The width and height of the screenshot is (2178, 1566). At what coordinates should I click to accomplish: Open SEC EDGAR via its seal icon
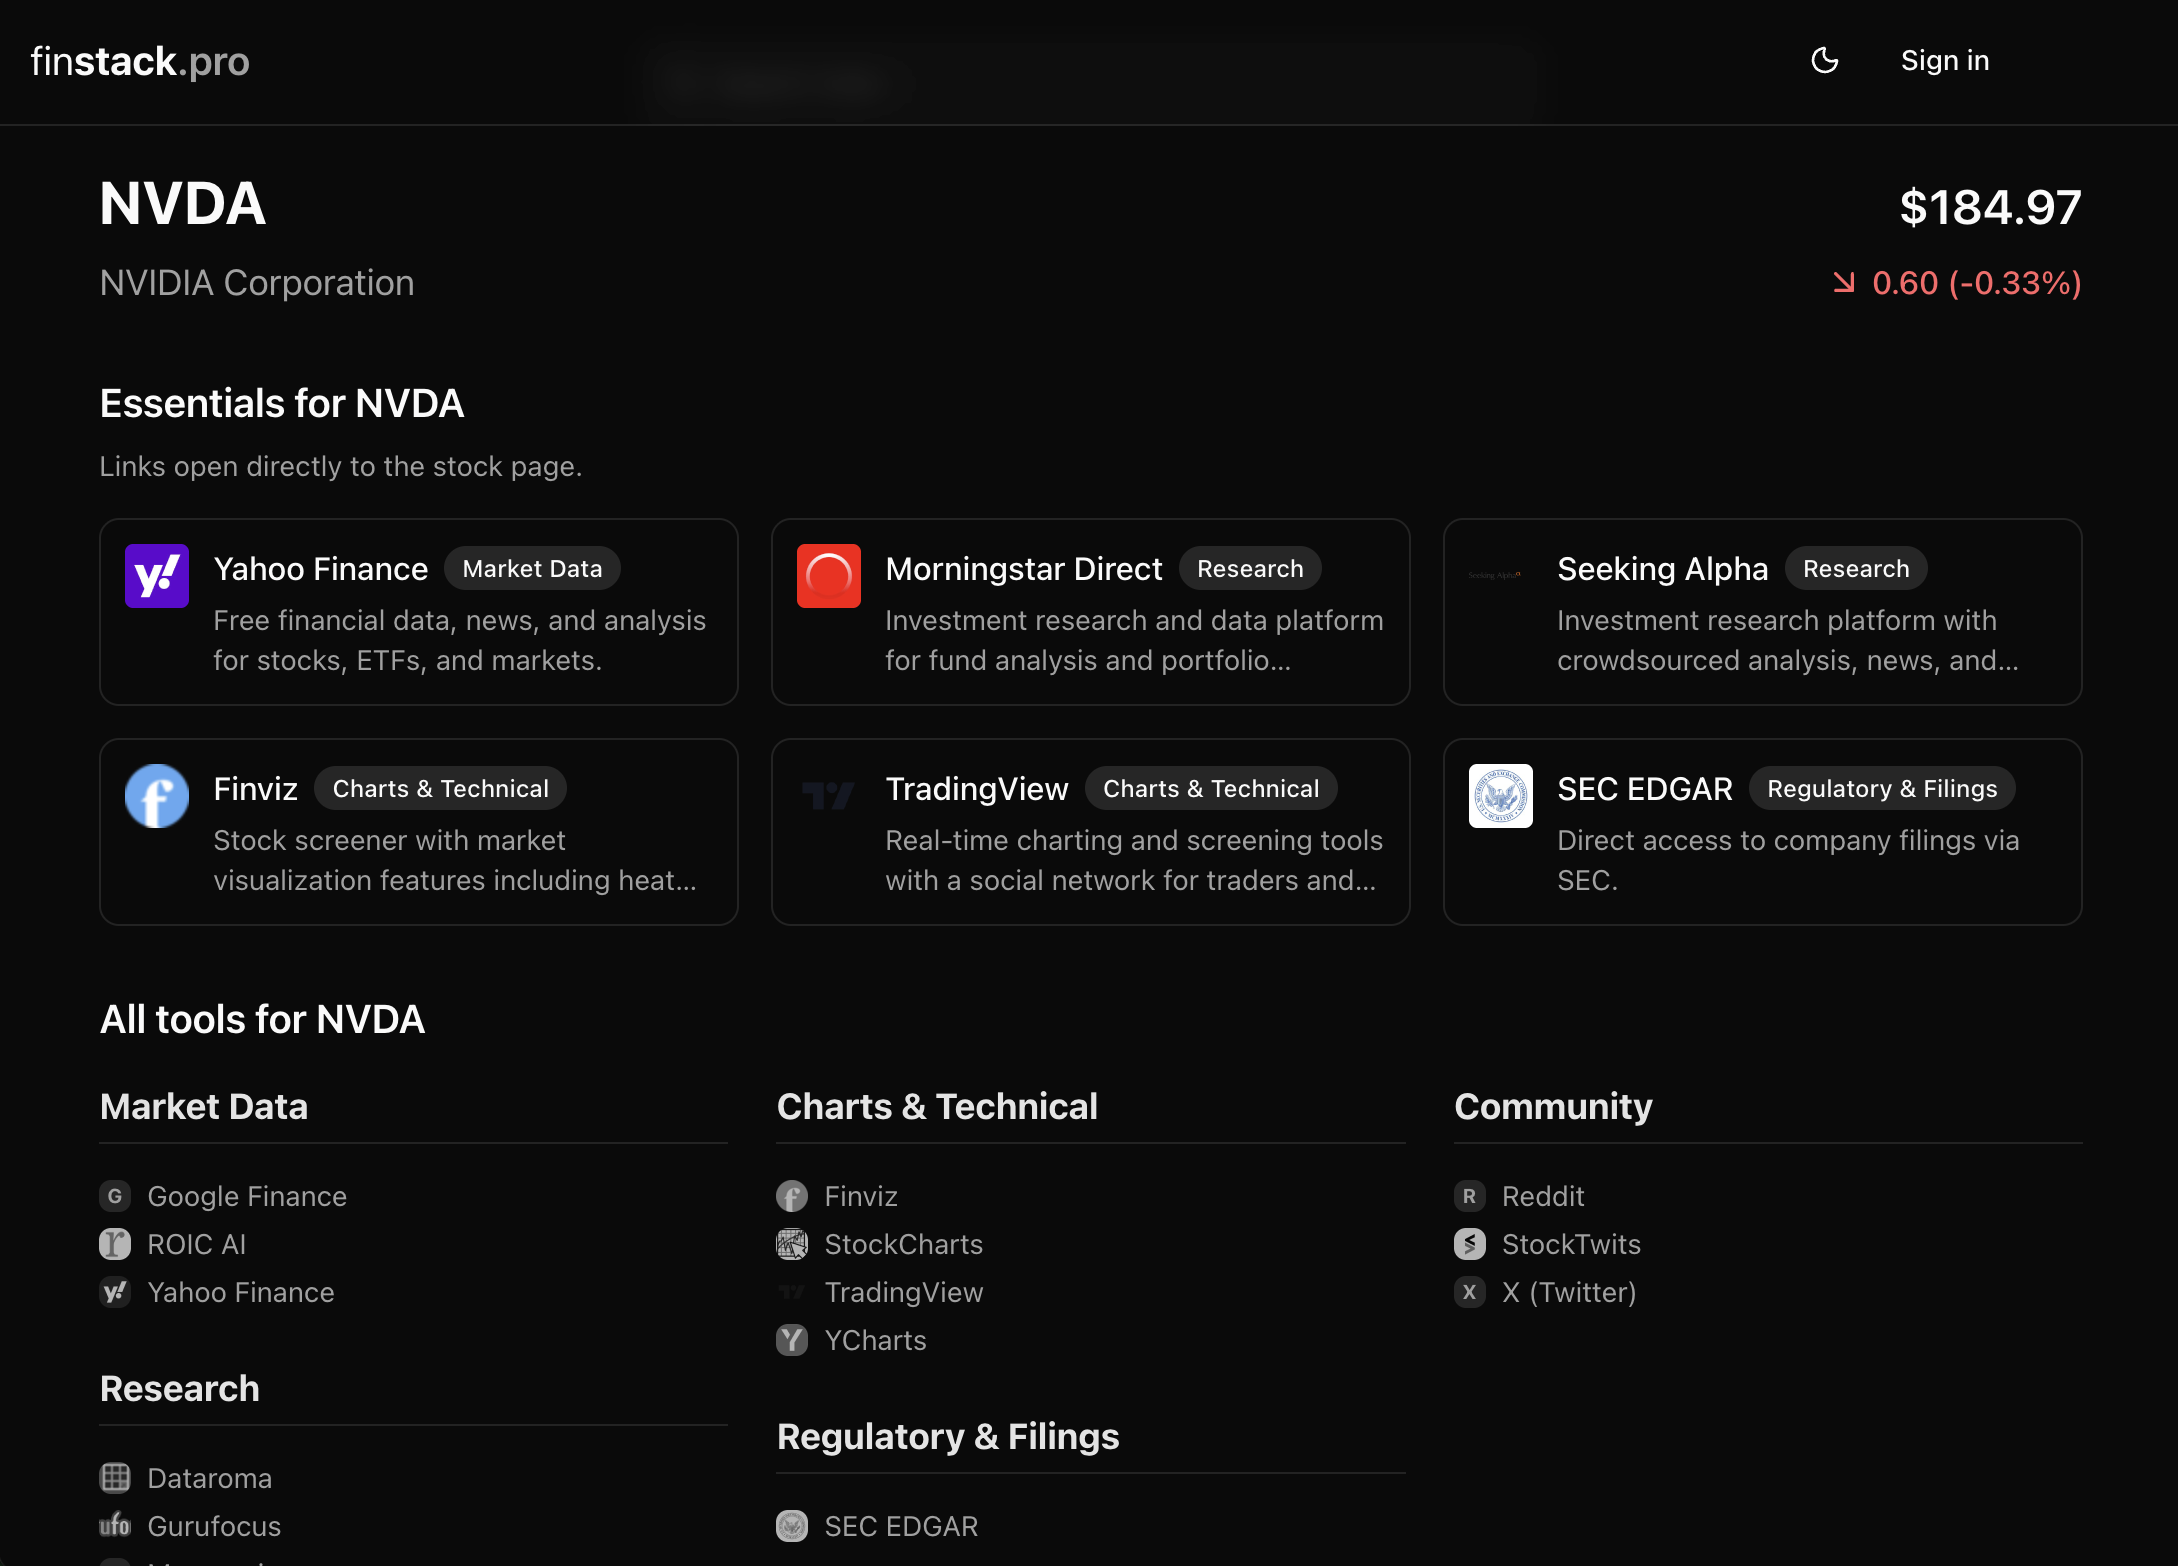[1499, 795]
